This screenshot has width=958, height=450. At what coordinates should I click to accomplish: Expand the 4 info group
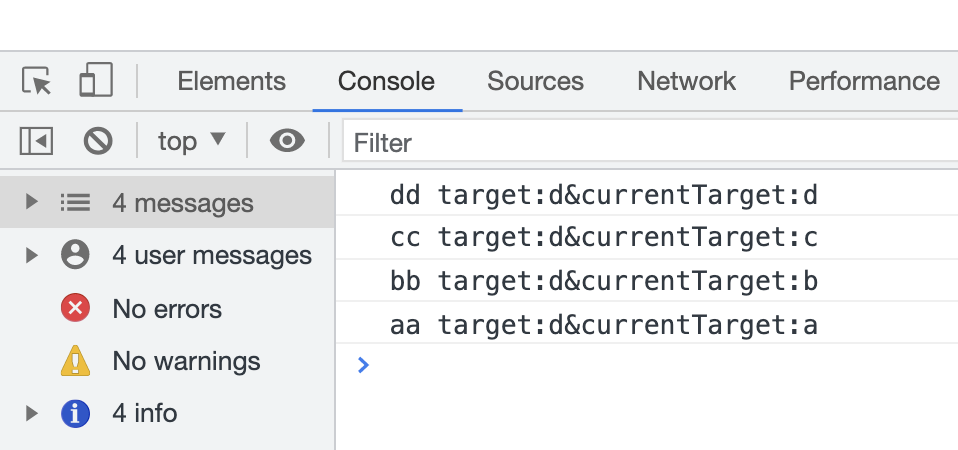32,413
